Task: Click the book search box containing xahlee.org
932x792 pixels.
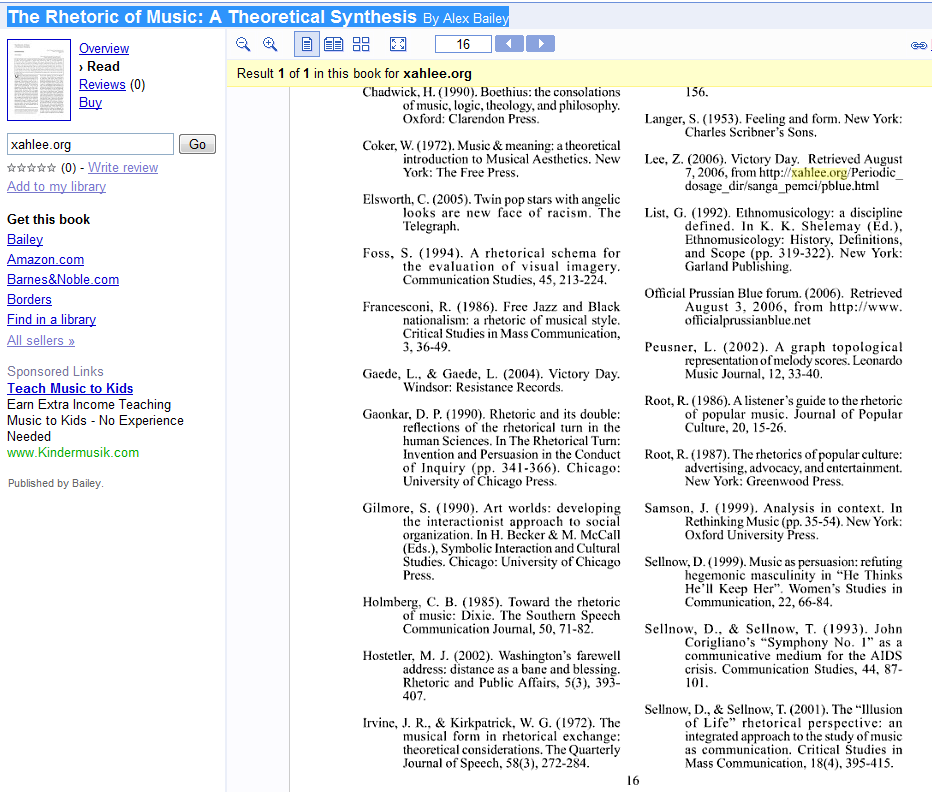Action: click(90, 144)
